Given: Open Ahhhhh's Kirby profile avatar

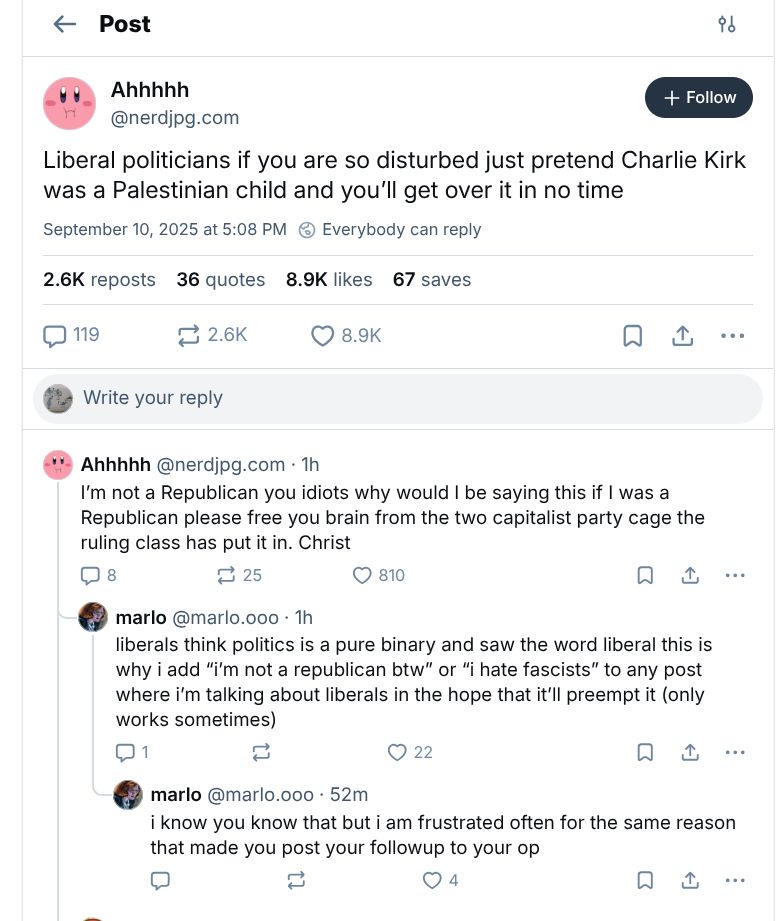Looking at the screenshot, I should click(70, 104).
